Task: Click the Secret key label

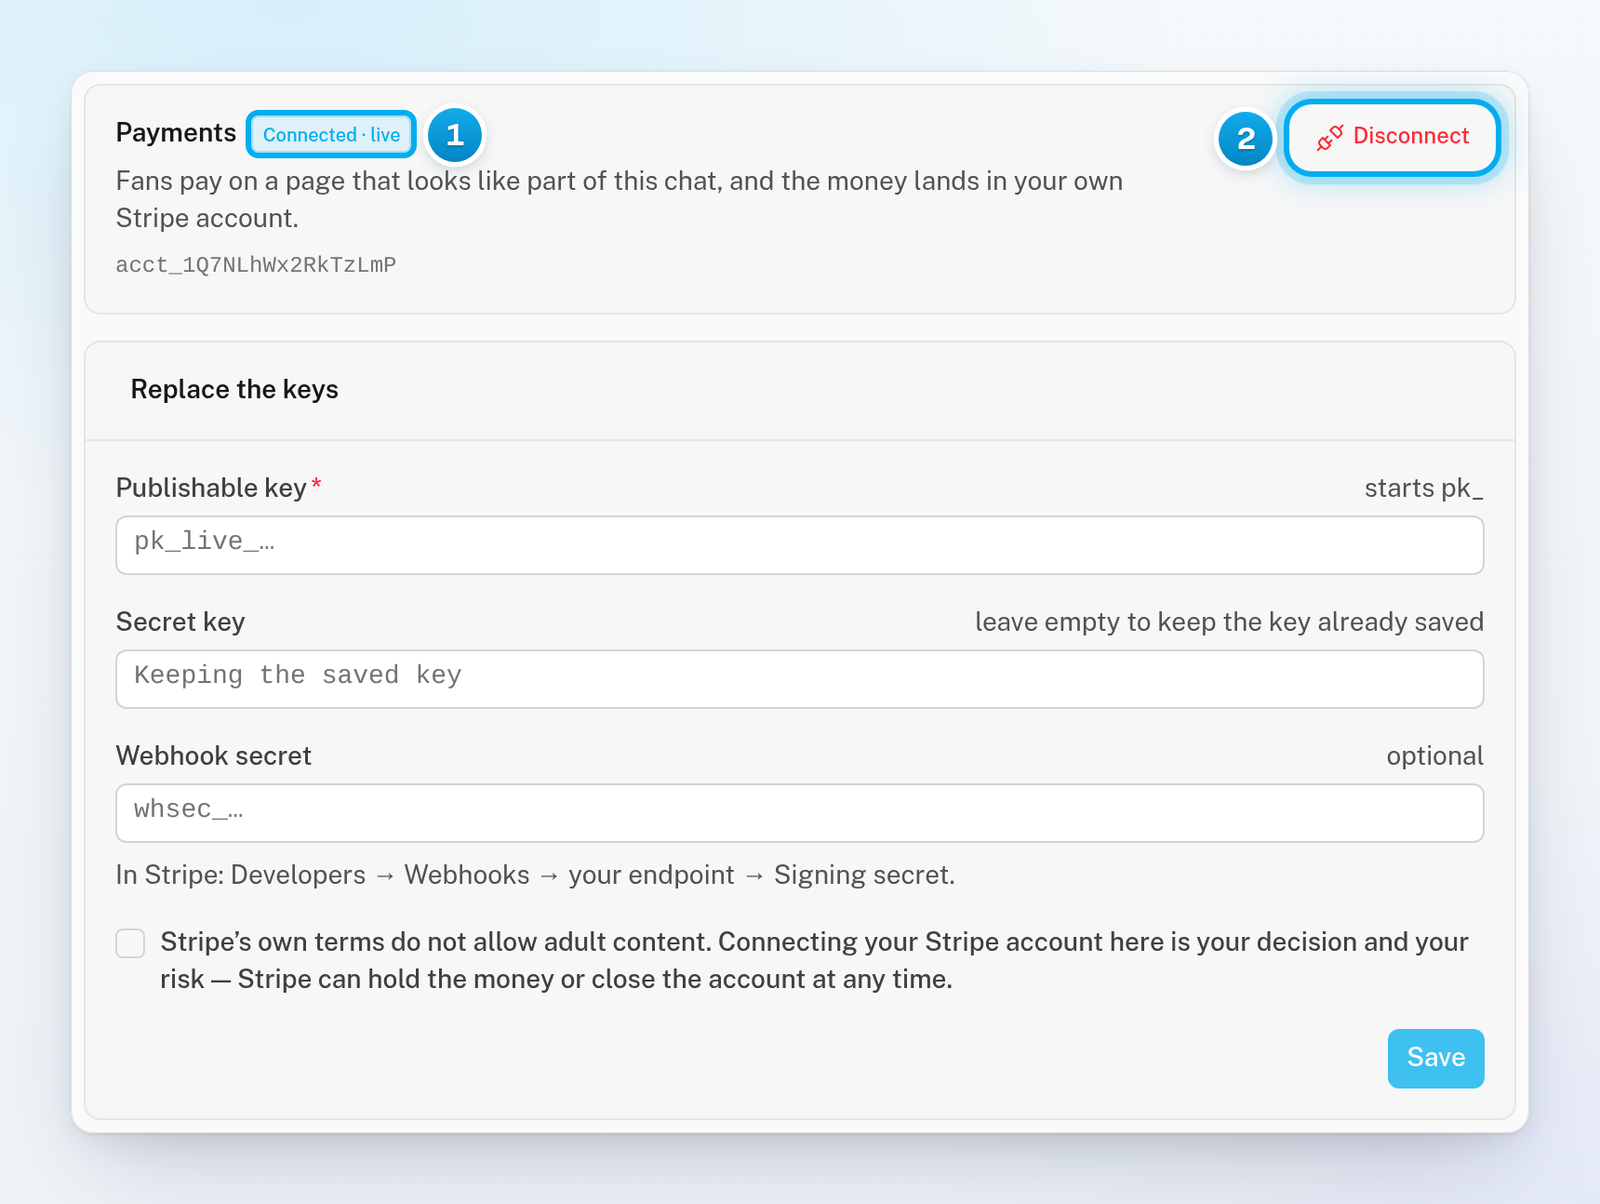Action: pyautogui.click(x=180, y=622)
